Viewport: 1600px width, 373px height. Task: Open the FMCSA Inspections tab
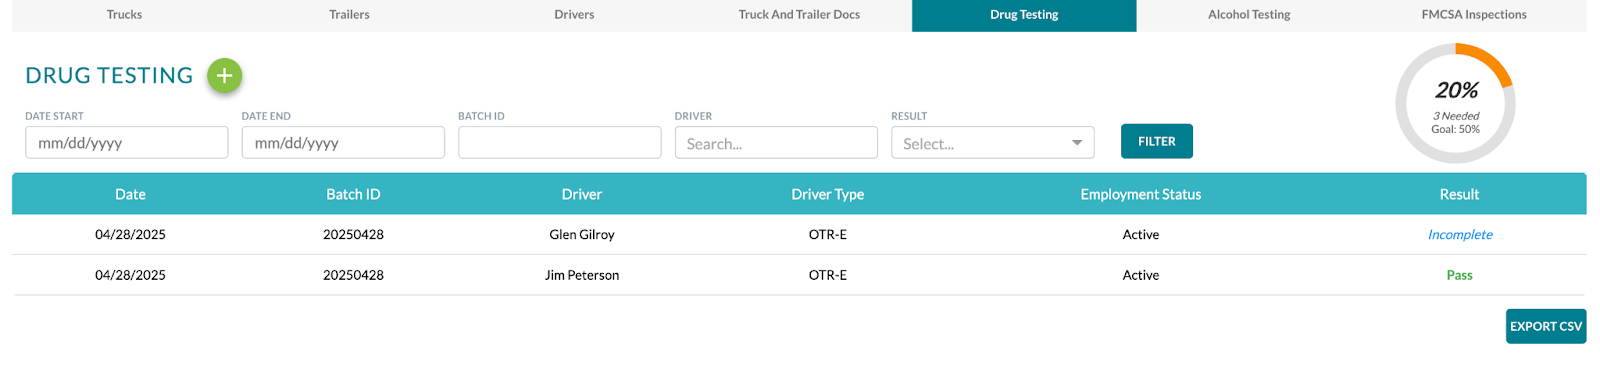[x=1474, y=15]
